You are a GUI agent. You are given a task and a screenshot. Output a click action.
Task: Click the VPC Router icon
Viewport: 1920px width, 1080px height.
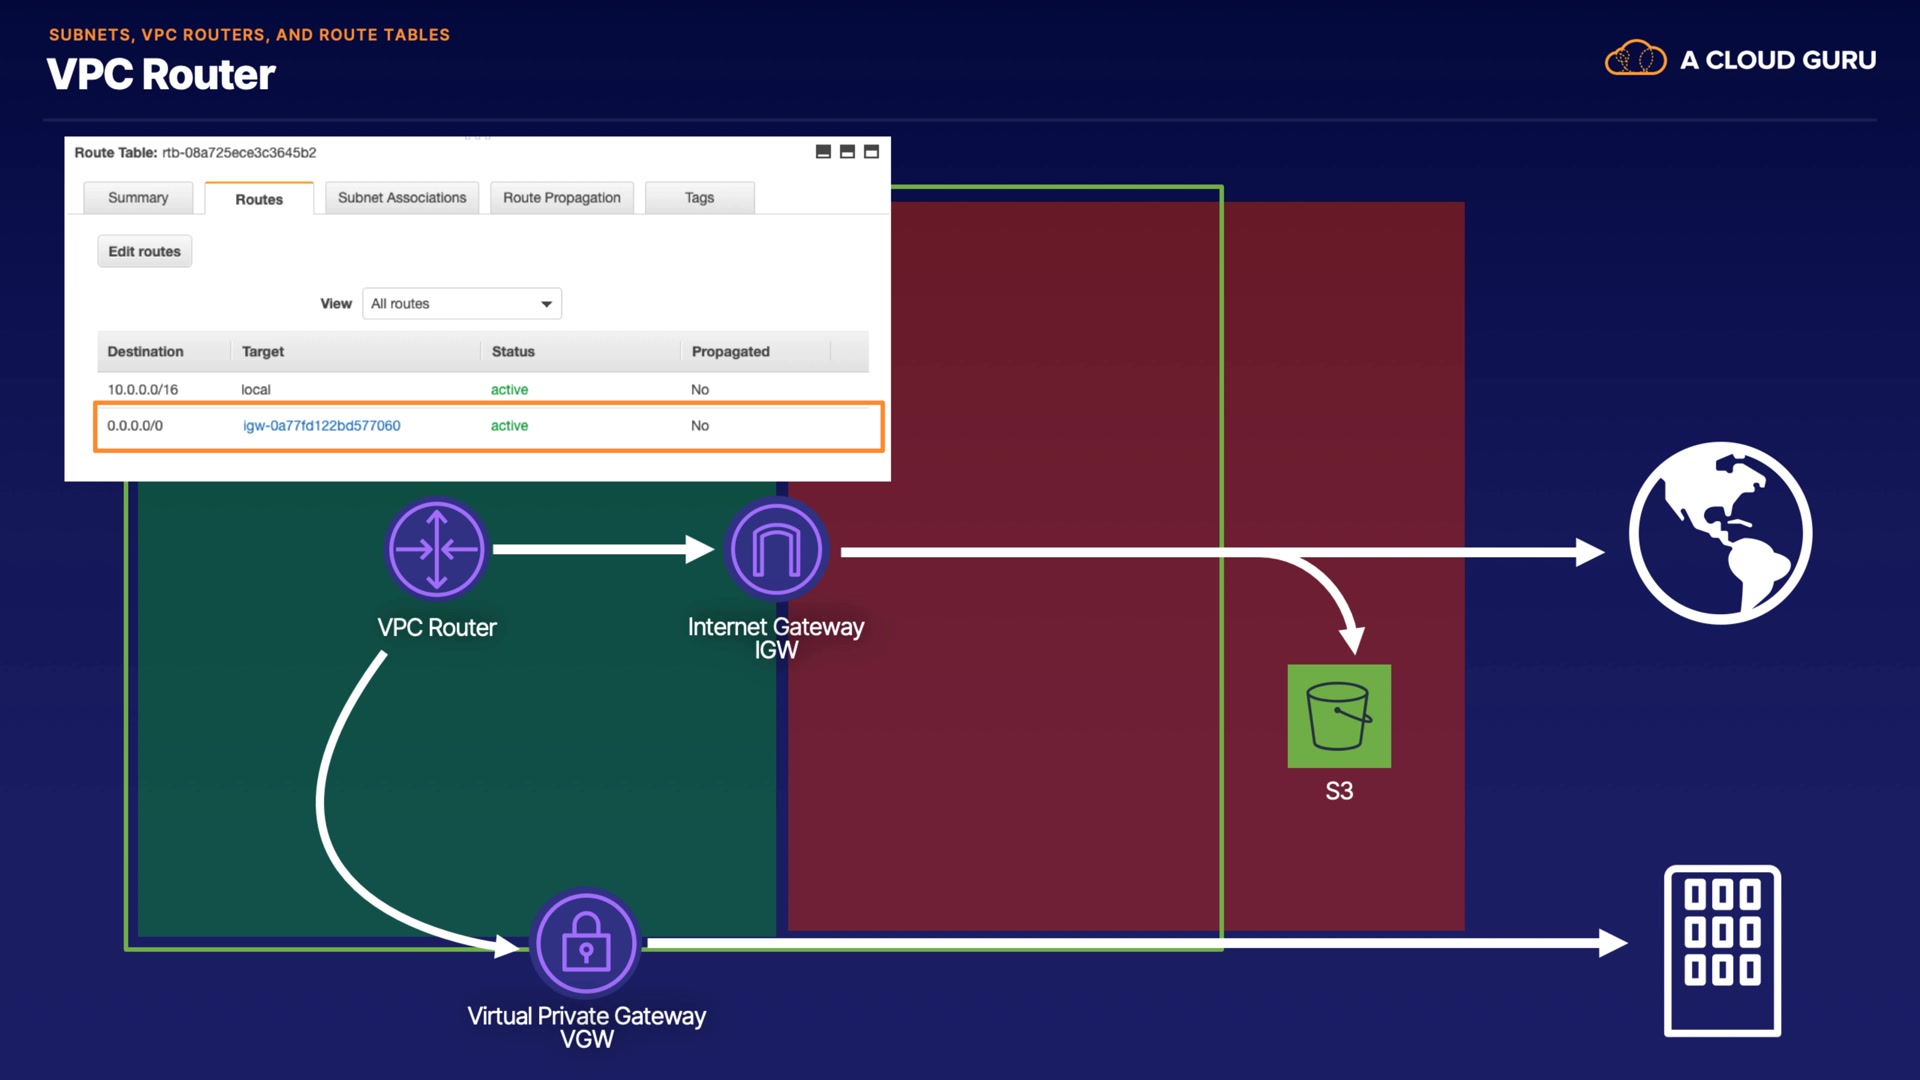pos(437,549)
